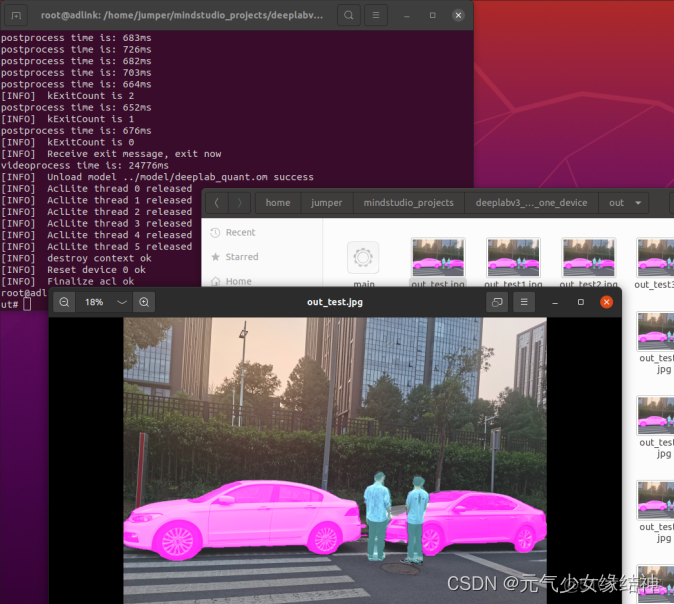Viewport: 674px width, 604px height.
Task: Navigate to the home path segment
Action: [278, 203]
